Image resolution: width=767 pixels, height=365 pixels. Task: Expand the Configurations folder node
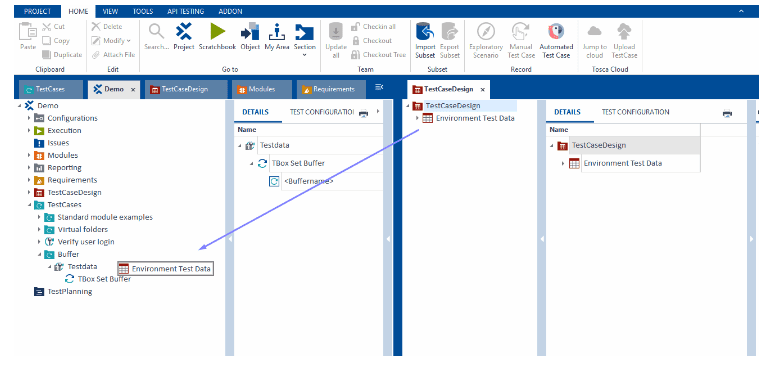(29, 118)
